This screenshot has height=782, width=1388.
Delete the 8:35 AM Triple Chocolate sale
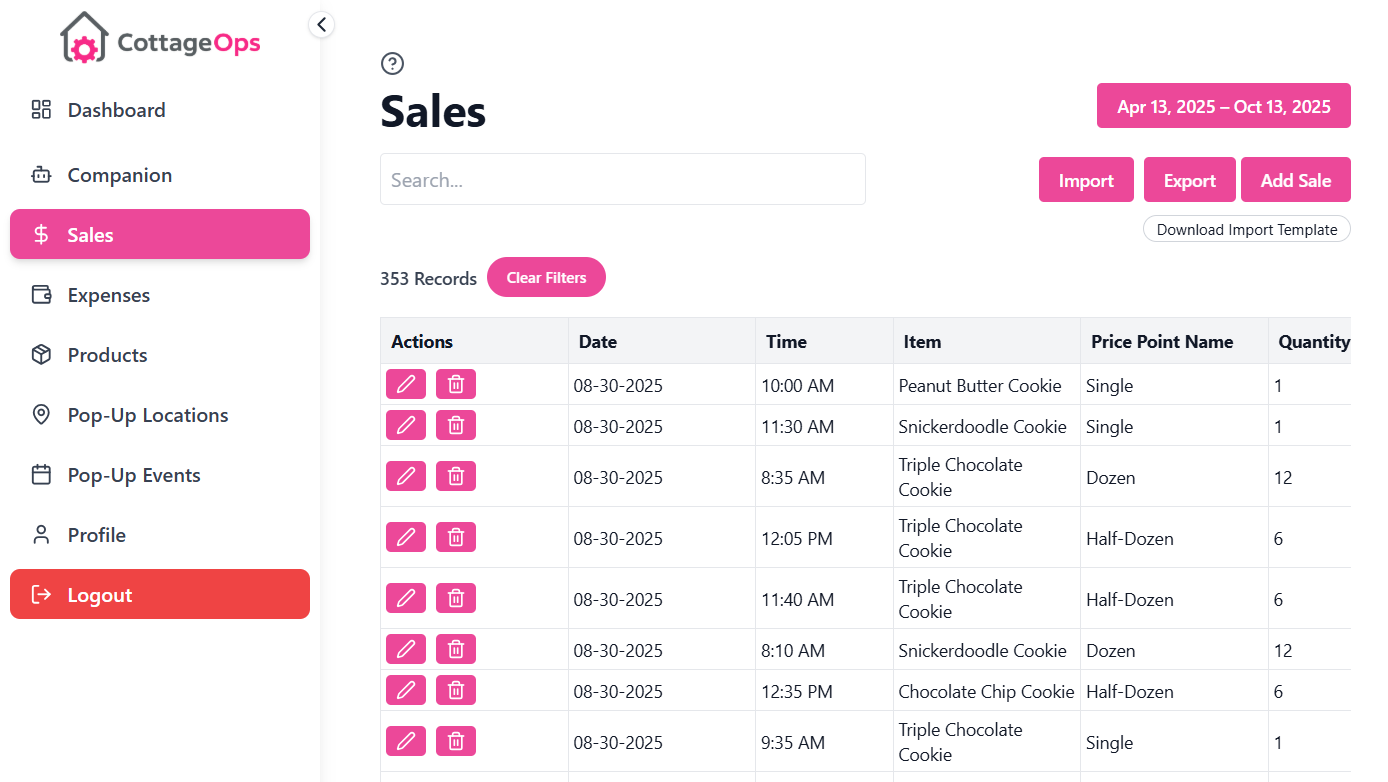coord(456,477)
